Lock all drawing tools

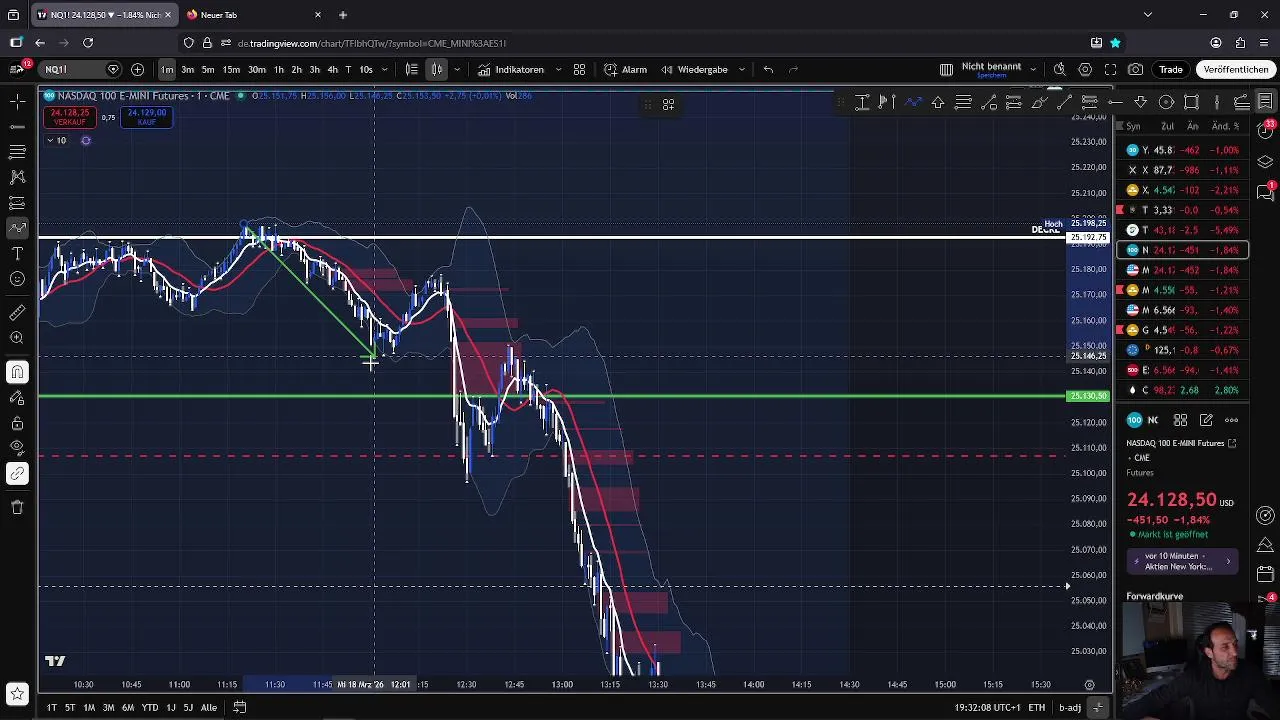tap(17, 423)
